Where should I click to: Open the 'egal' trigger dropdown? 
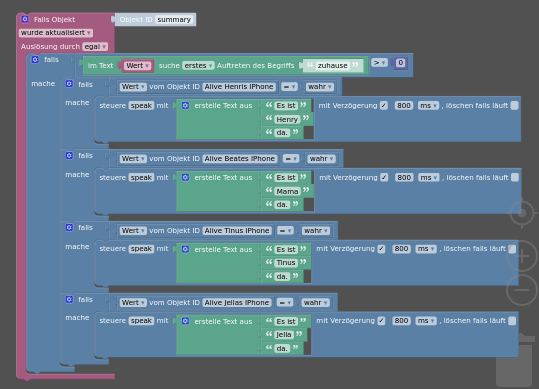(95, 46)
